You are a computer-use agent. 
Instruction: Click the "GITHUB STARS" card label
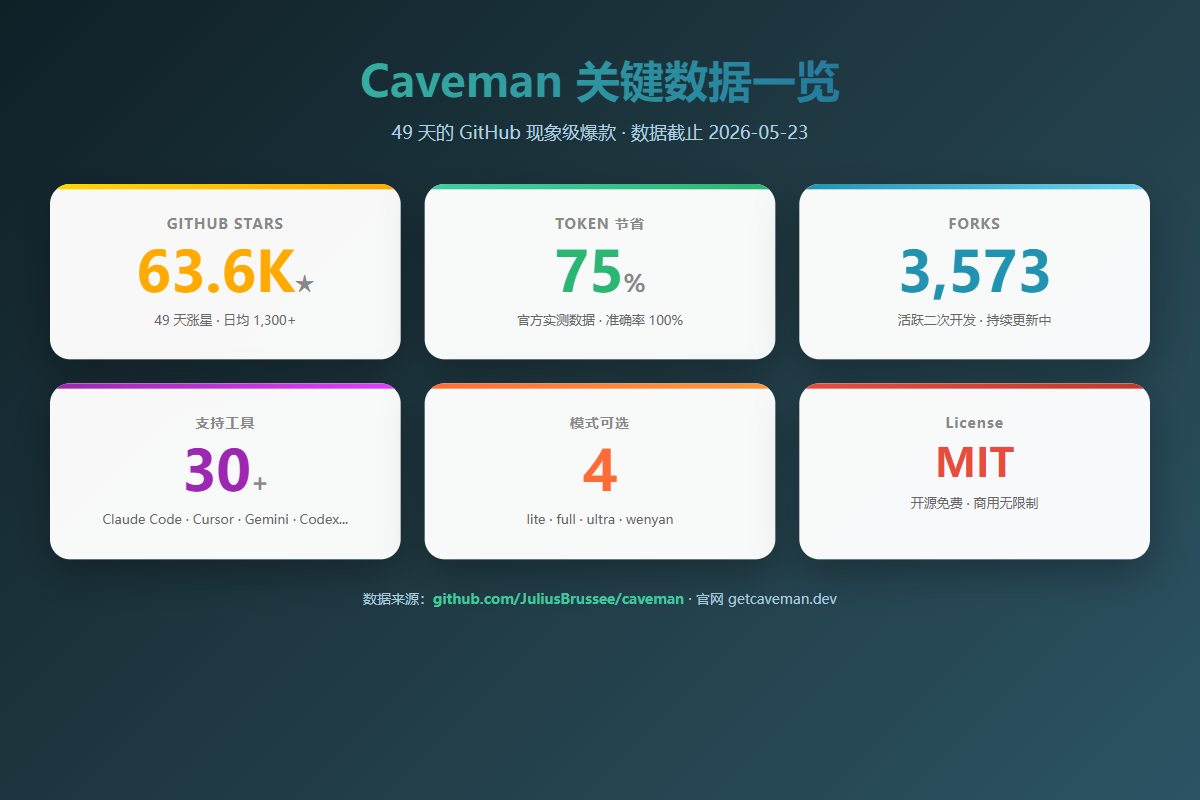[x=225, y=224]
